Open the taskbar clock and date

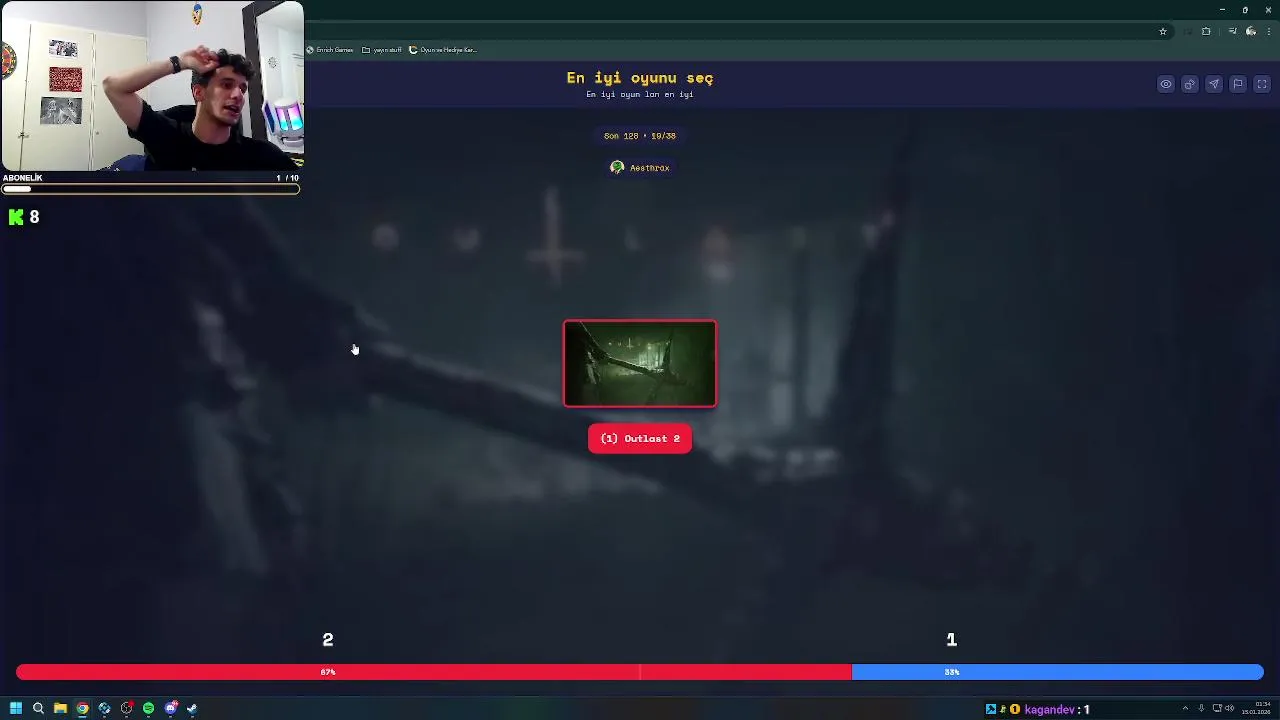pyautogui.click(x=1256, y=709)
